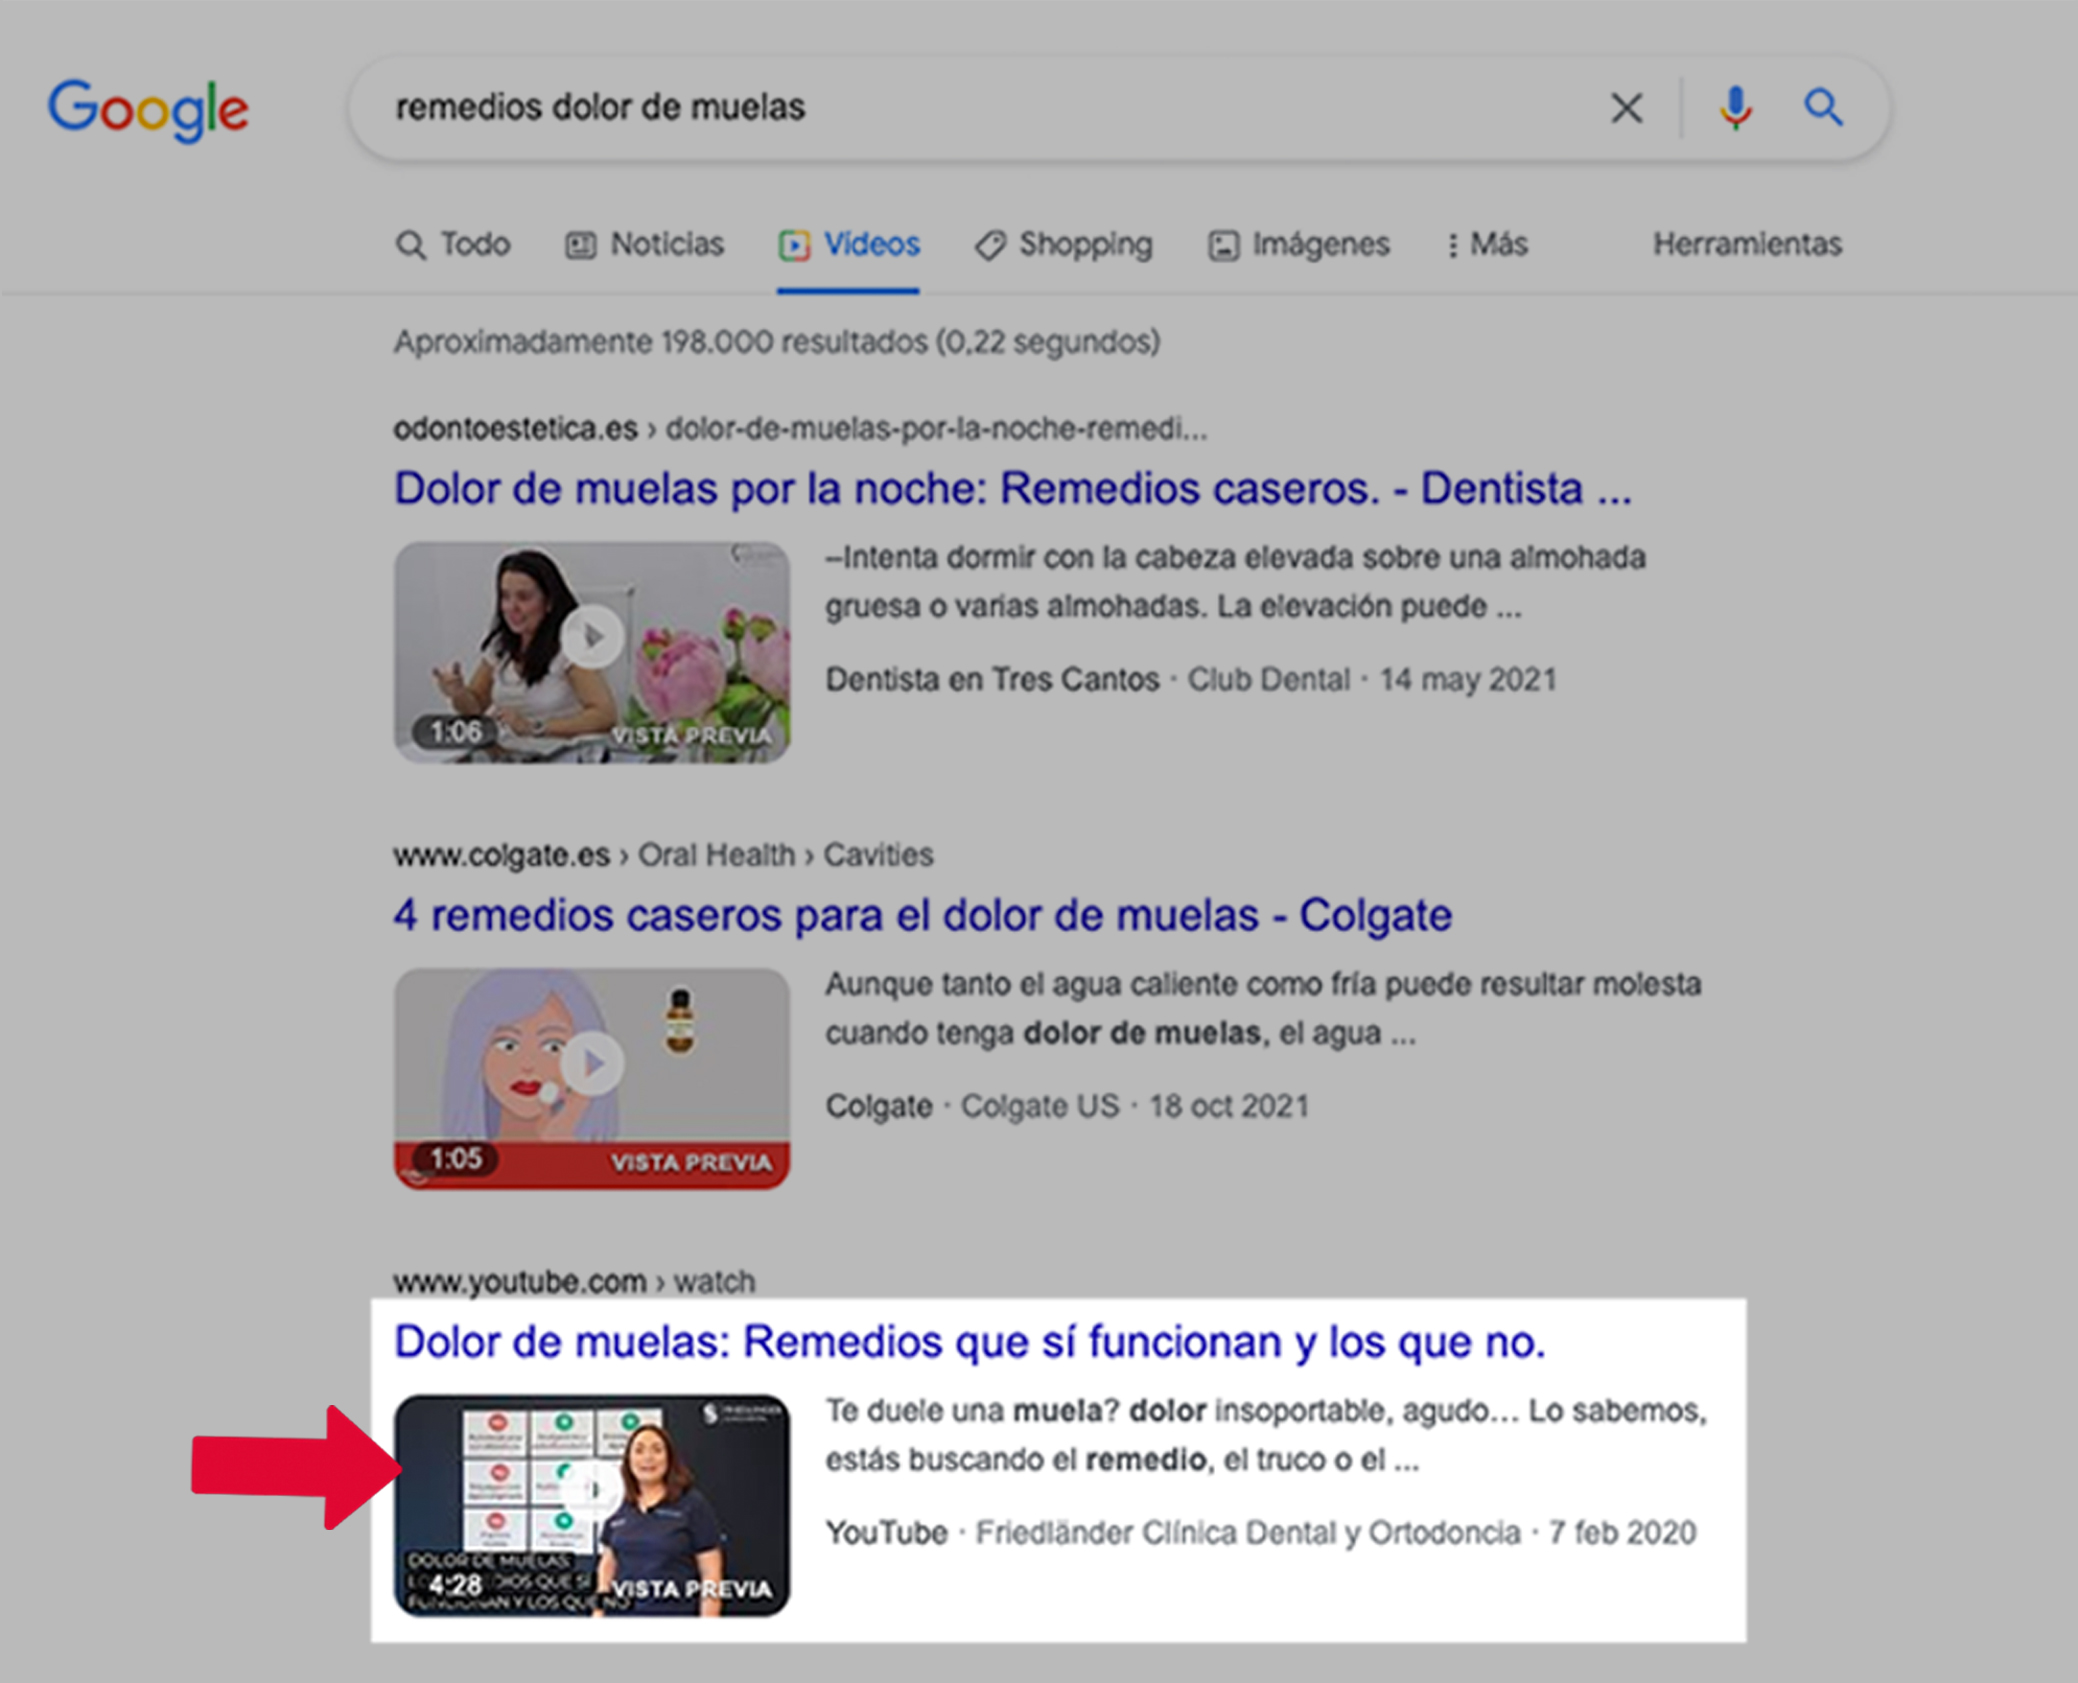
Task: Click the blue magnifier search icon
Action: coord(1823,107)
